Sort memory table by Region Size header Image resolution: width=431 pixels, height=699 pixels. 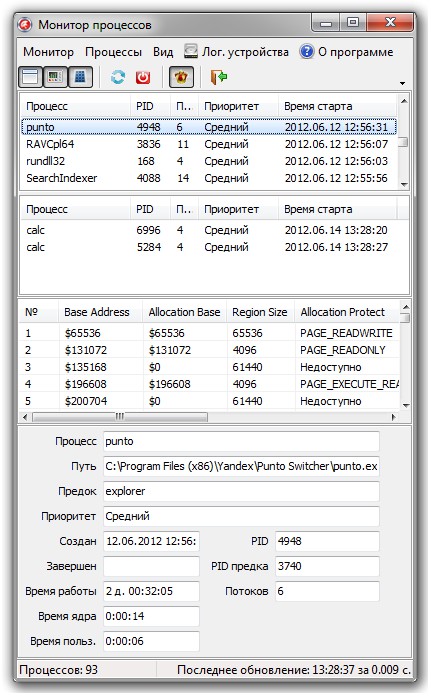tap(260, 312)
